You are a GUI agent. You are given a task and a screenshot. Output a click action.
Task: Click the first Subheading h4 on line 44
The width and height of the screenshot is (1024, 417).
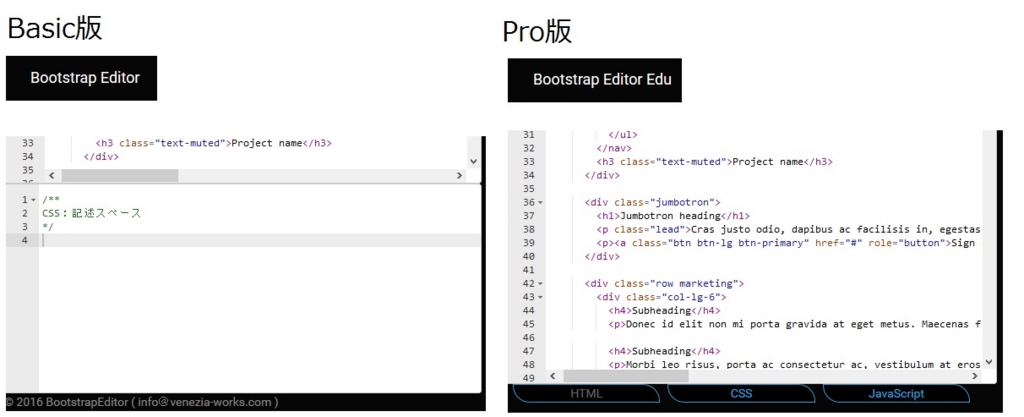[x=664, y=311]
